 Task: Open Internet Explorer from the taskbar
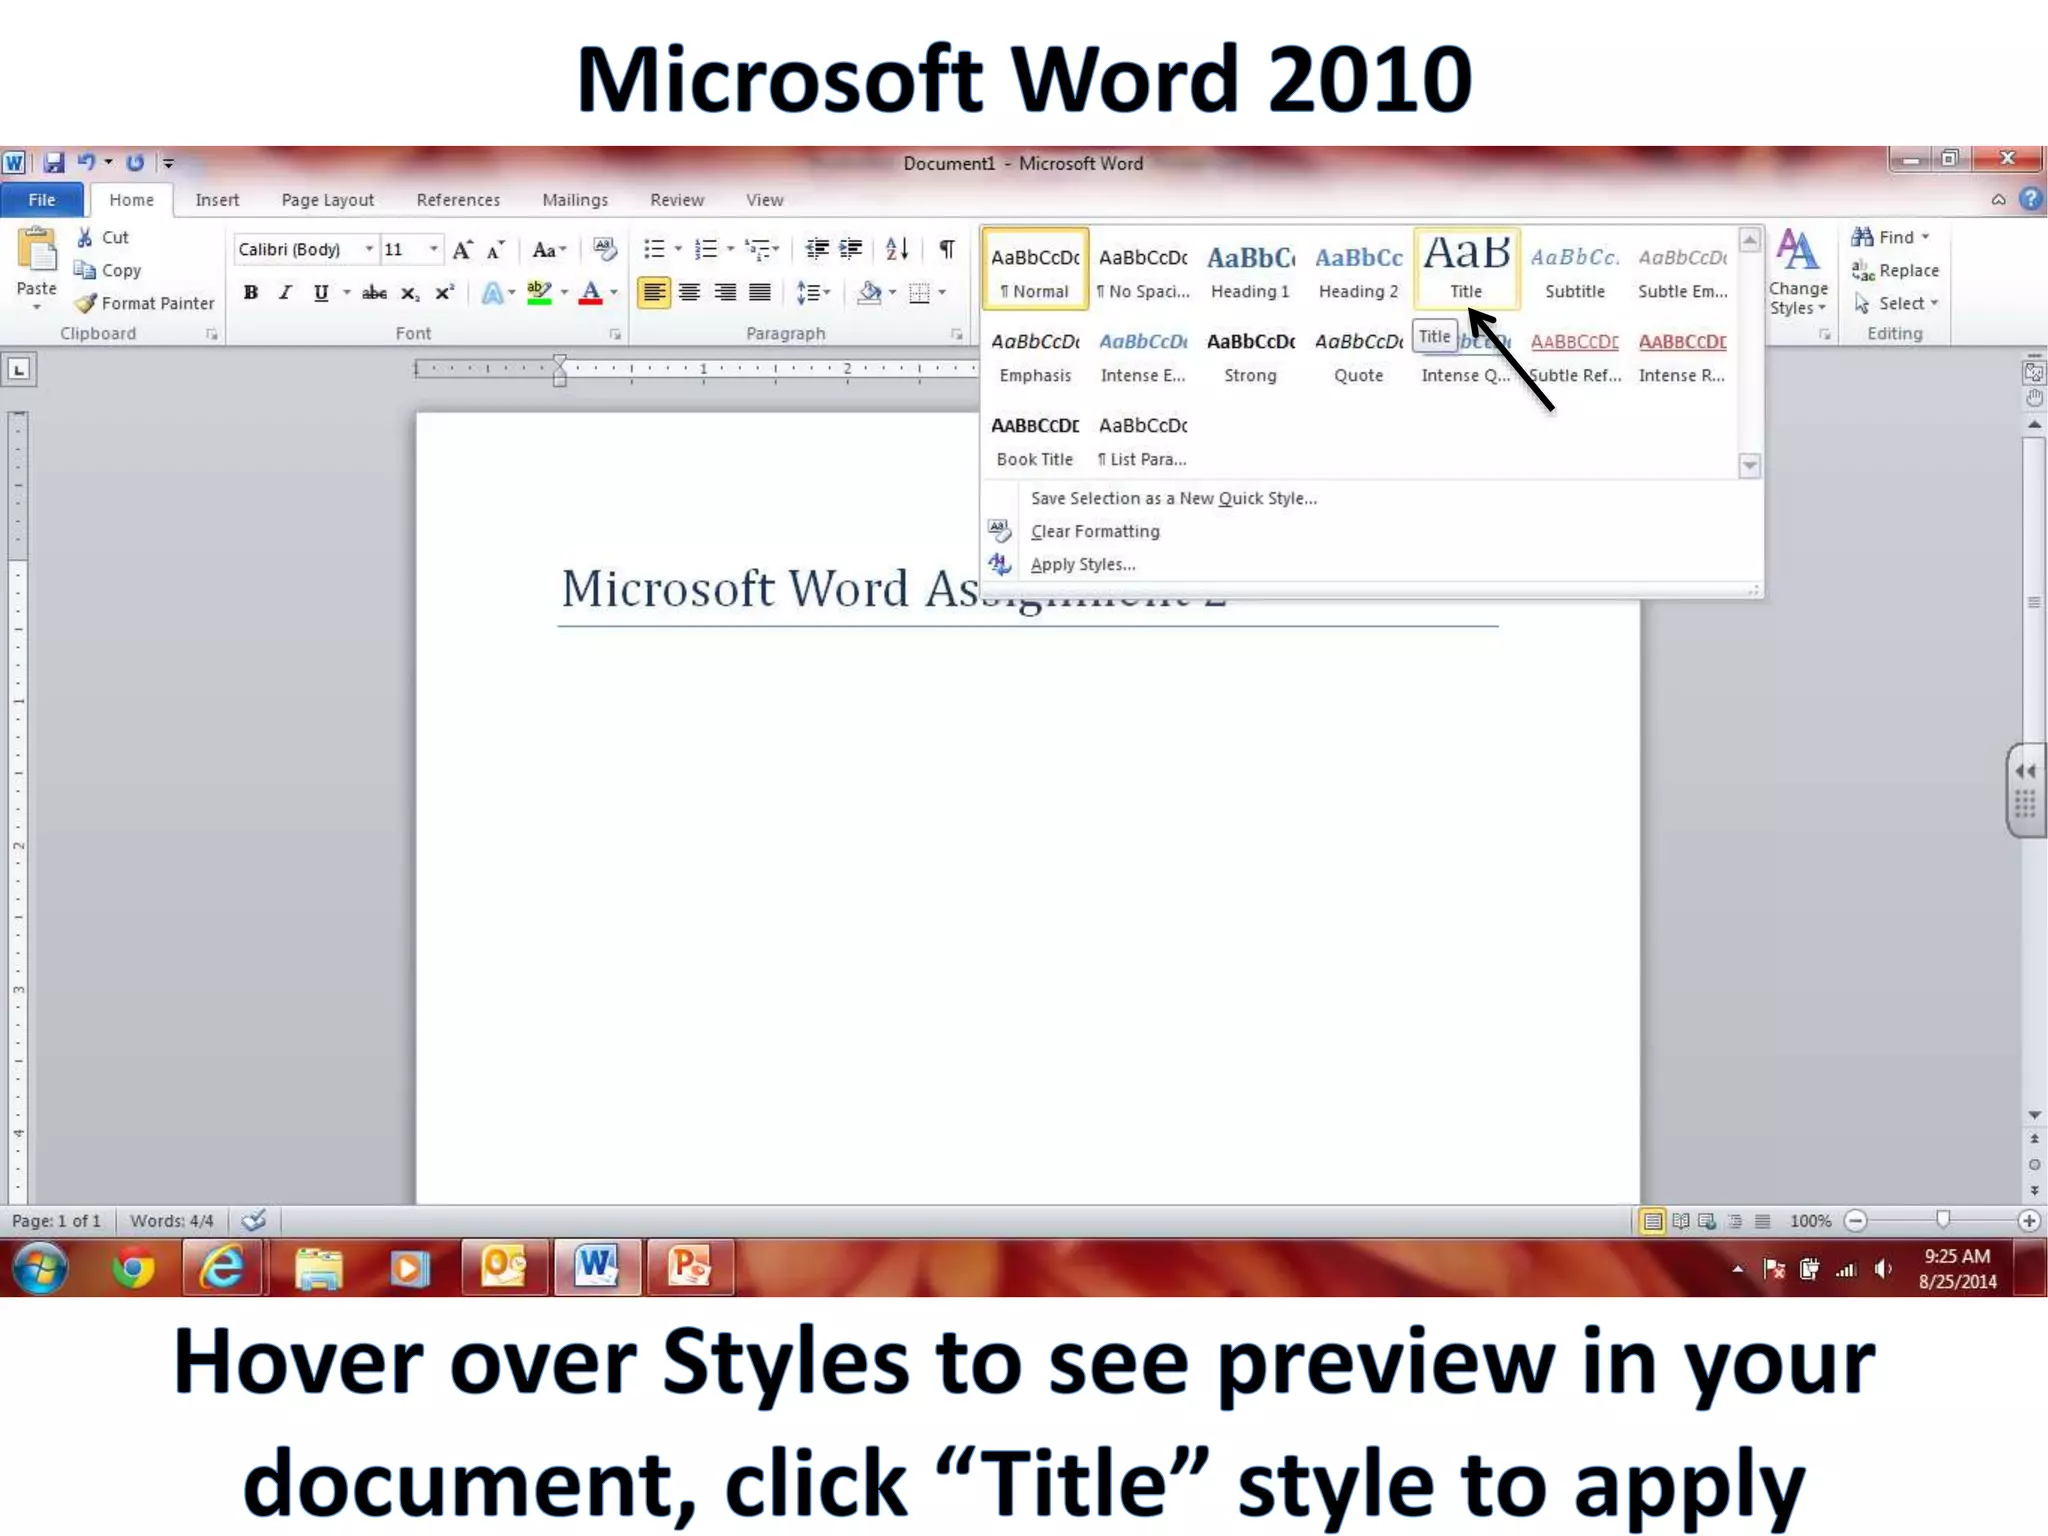(223, 1268)
